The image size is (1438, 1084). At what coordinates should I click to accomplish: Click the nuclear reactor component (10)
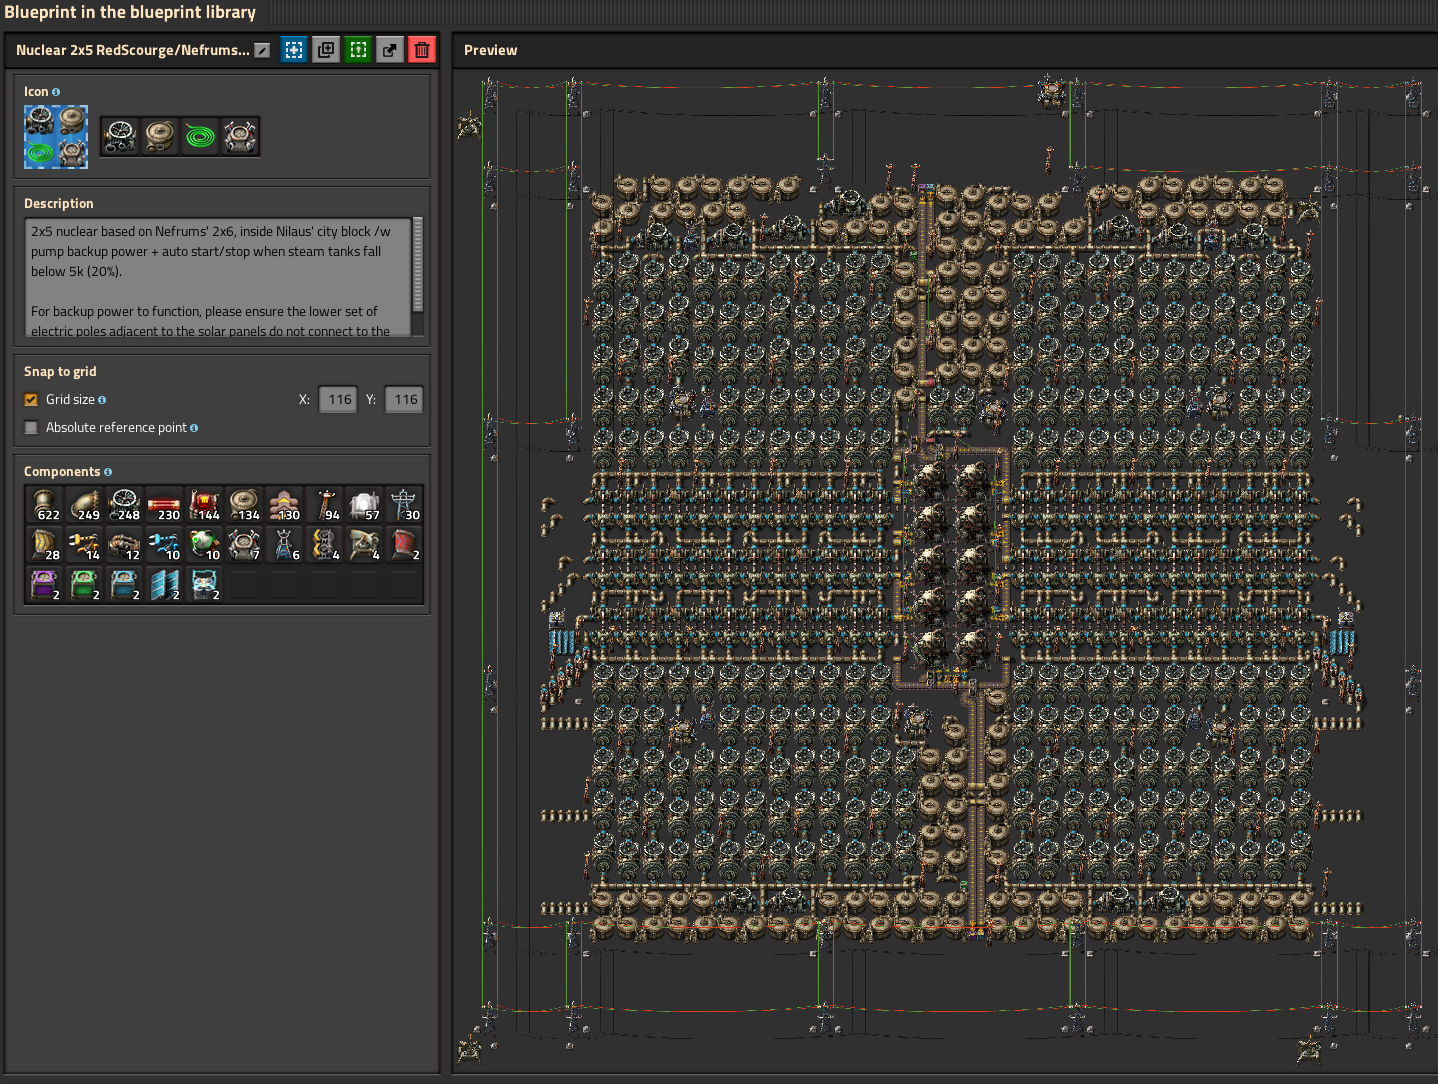tap(204, 545)
